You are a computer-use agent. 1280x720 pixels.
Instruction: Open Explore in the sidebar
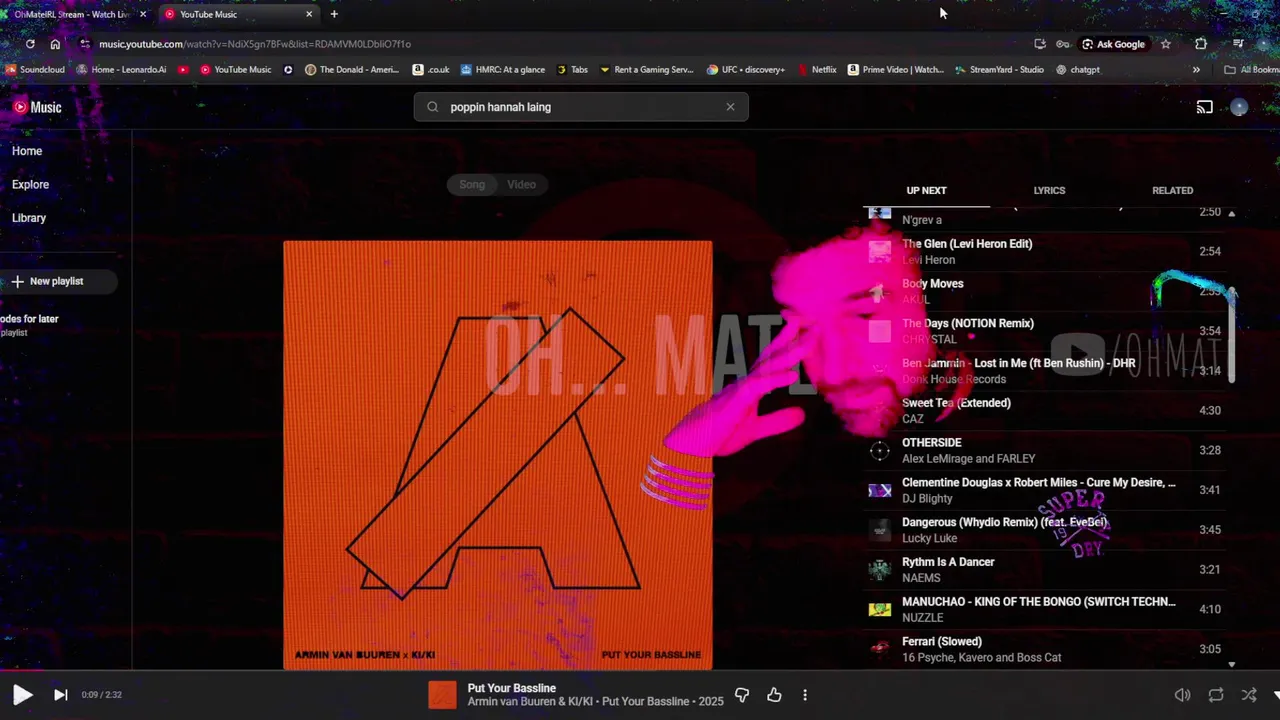pyautogui.click(x=30, y=184)
